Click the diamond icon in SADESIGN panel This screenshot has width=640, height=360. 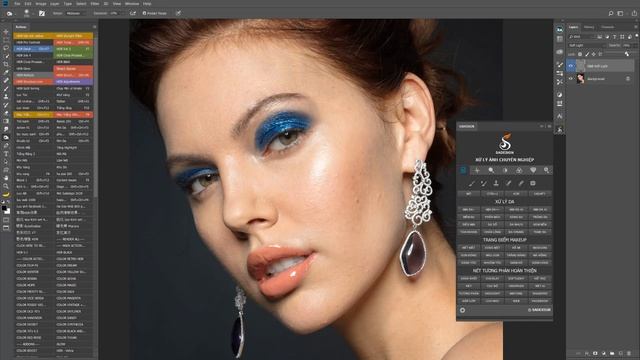click(533, 170)
